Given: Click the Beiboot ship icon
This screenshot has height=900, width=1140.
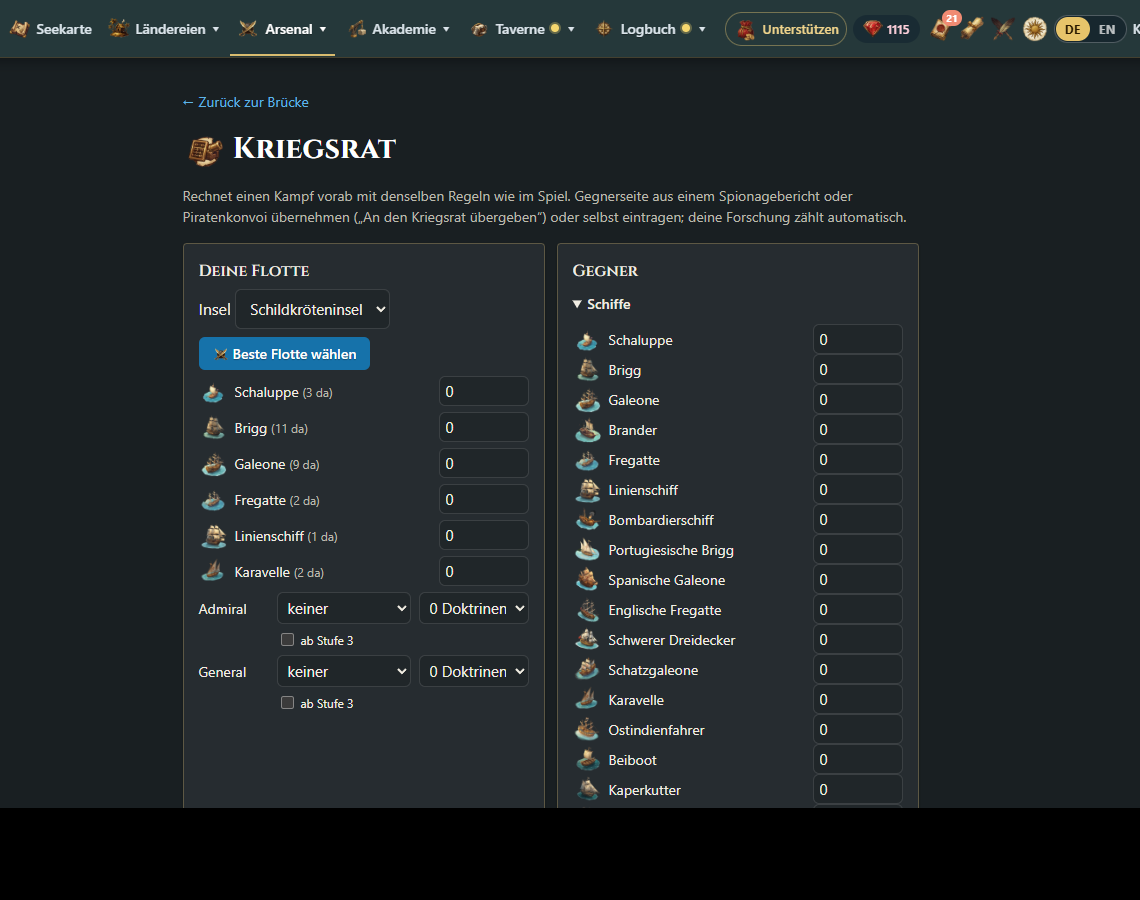Looking at the screenshot, I should pos(587,760).
